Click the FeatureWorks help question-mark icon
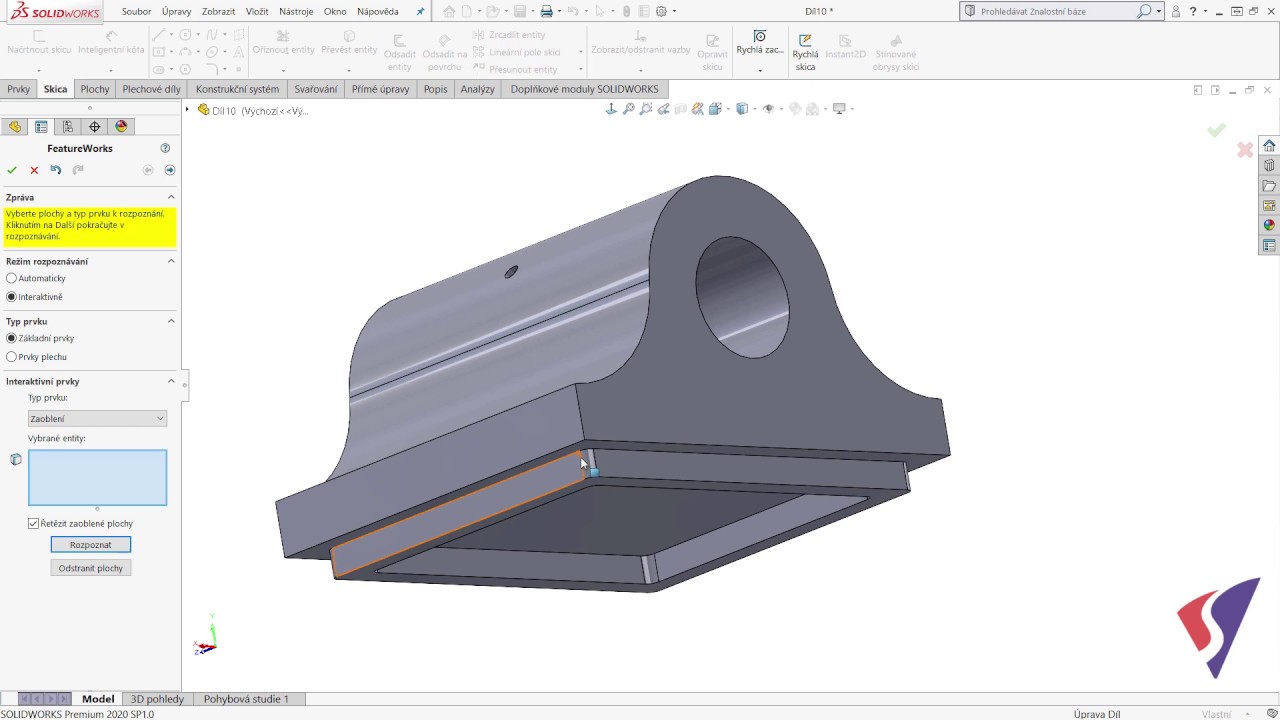1280x720 pixels. pyautogui.click(x=166, y=148)
